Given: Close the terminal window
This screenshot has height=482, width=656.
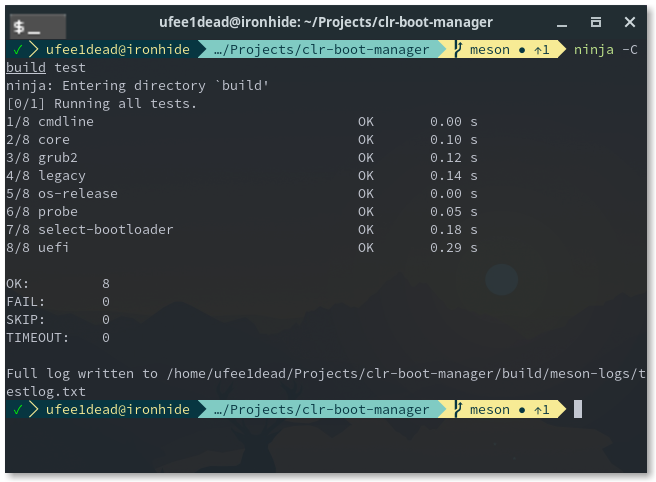Looking at the screenshot, I should [x=630, y=22].
